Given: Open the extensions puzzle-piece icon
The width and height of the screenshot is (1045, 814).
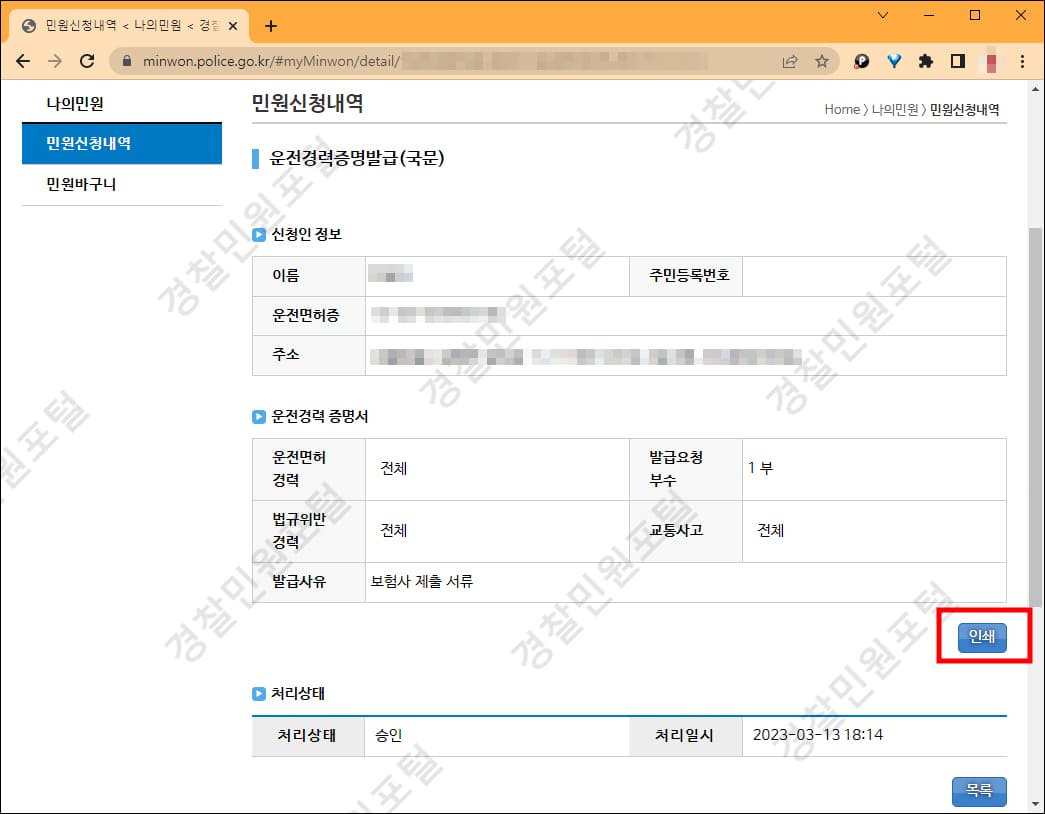Looking at the screenshot, I should point(927,61).
